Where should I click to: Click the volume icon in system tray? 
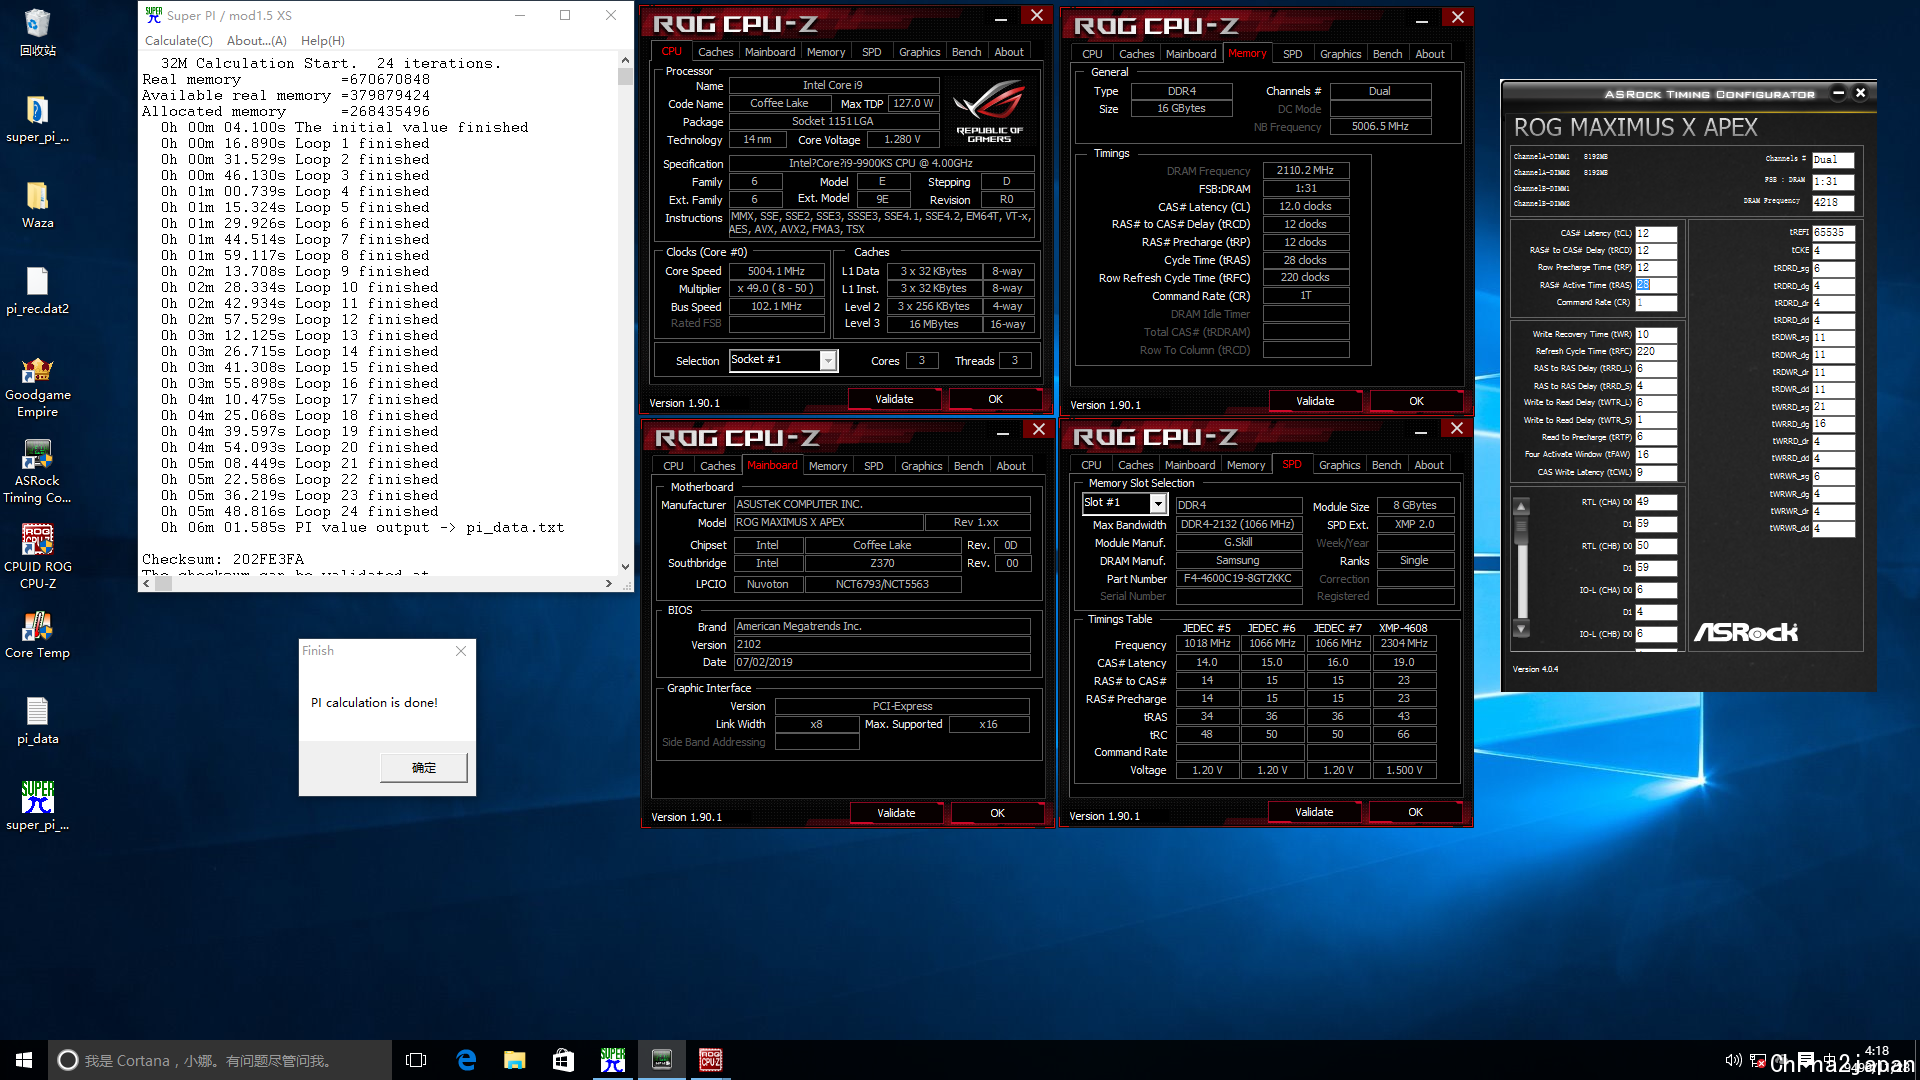click(x=1733, y=1060)
